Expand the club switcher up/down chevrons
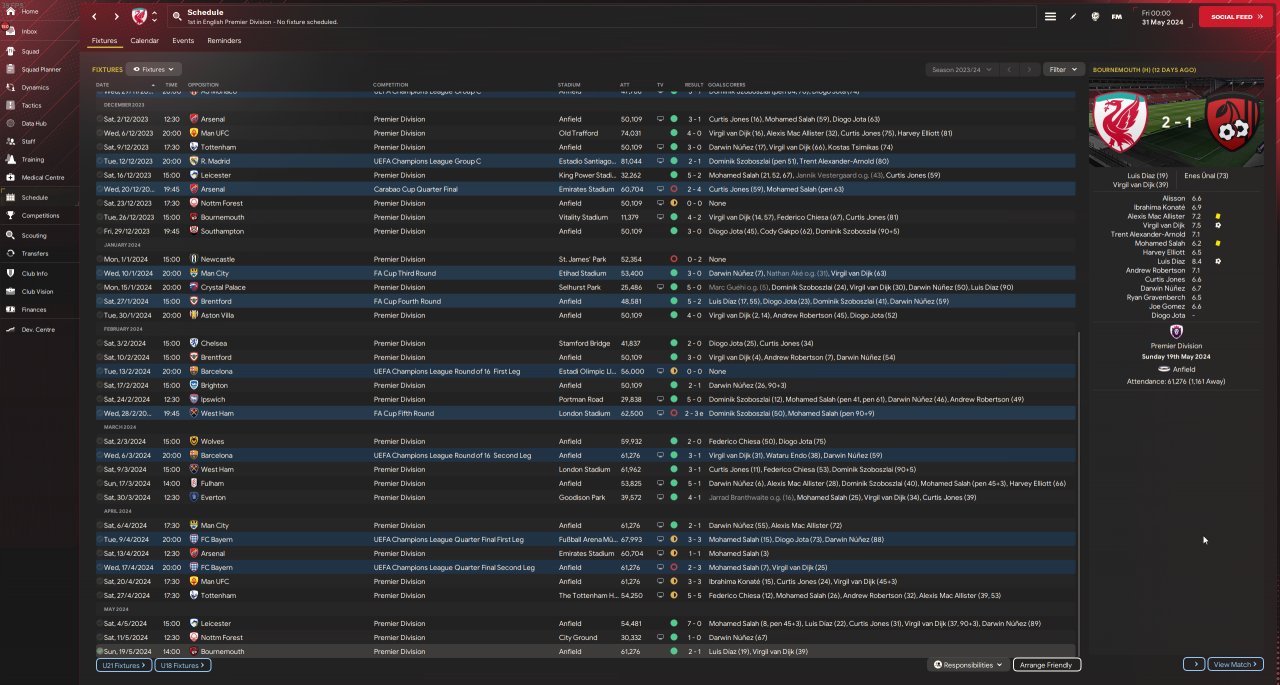Image resolution: width=1280 pixels, height=685 pixels. pyautogui.click(x=154, y=17)
